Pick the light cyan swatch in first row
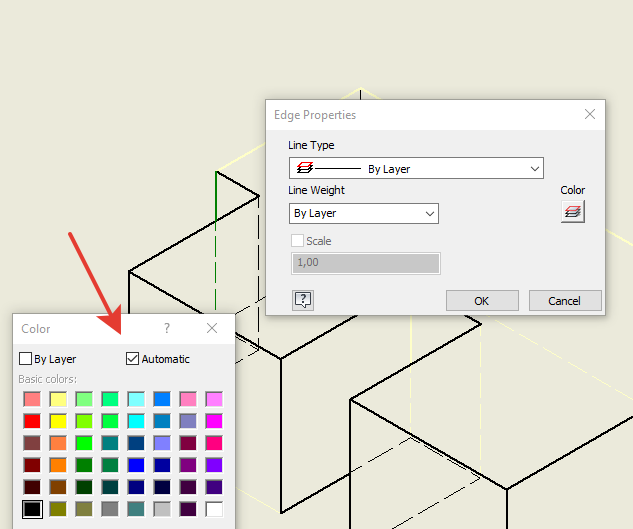 click(136, 399)
